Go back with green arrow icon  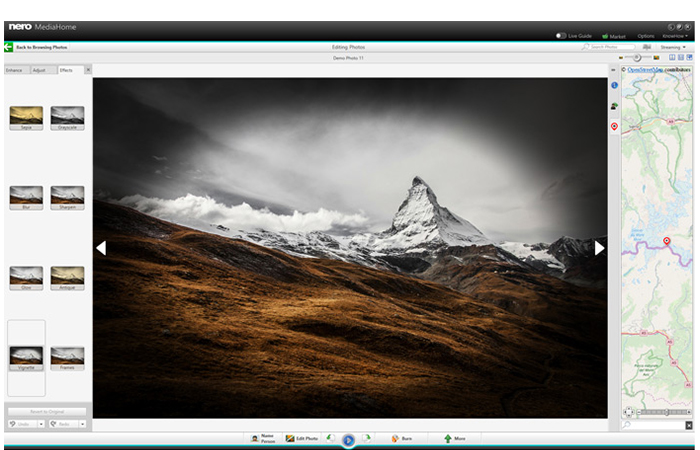pyautogui.click(x=8, y=47)
